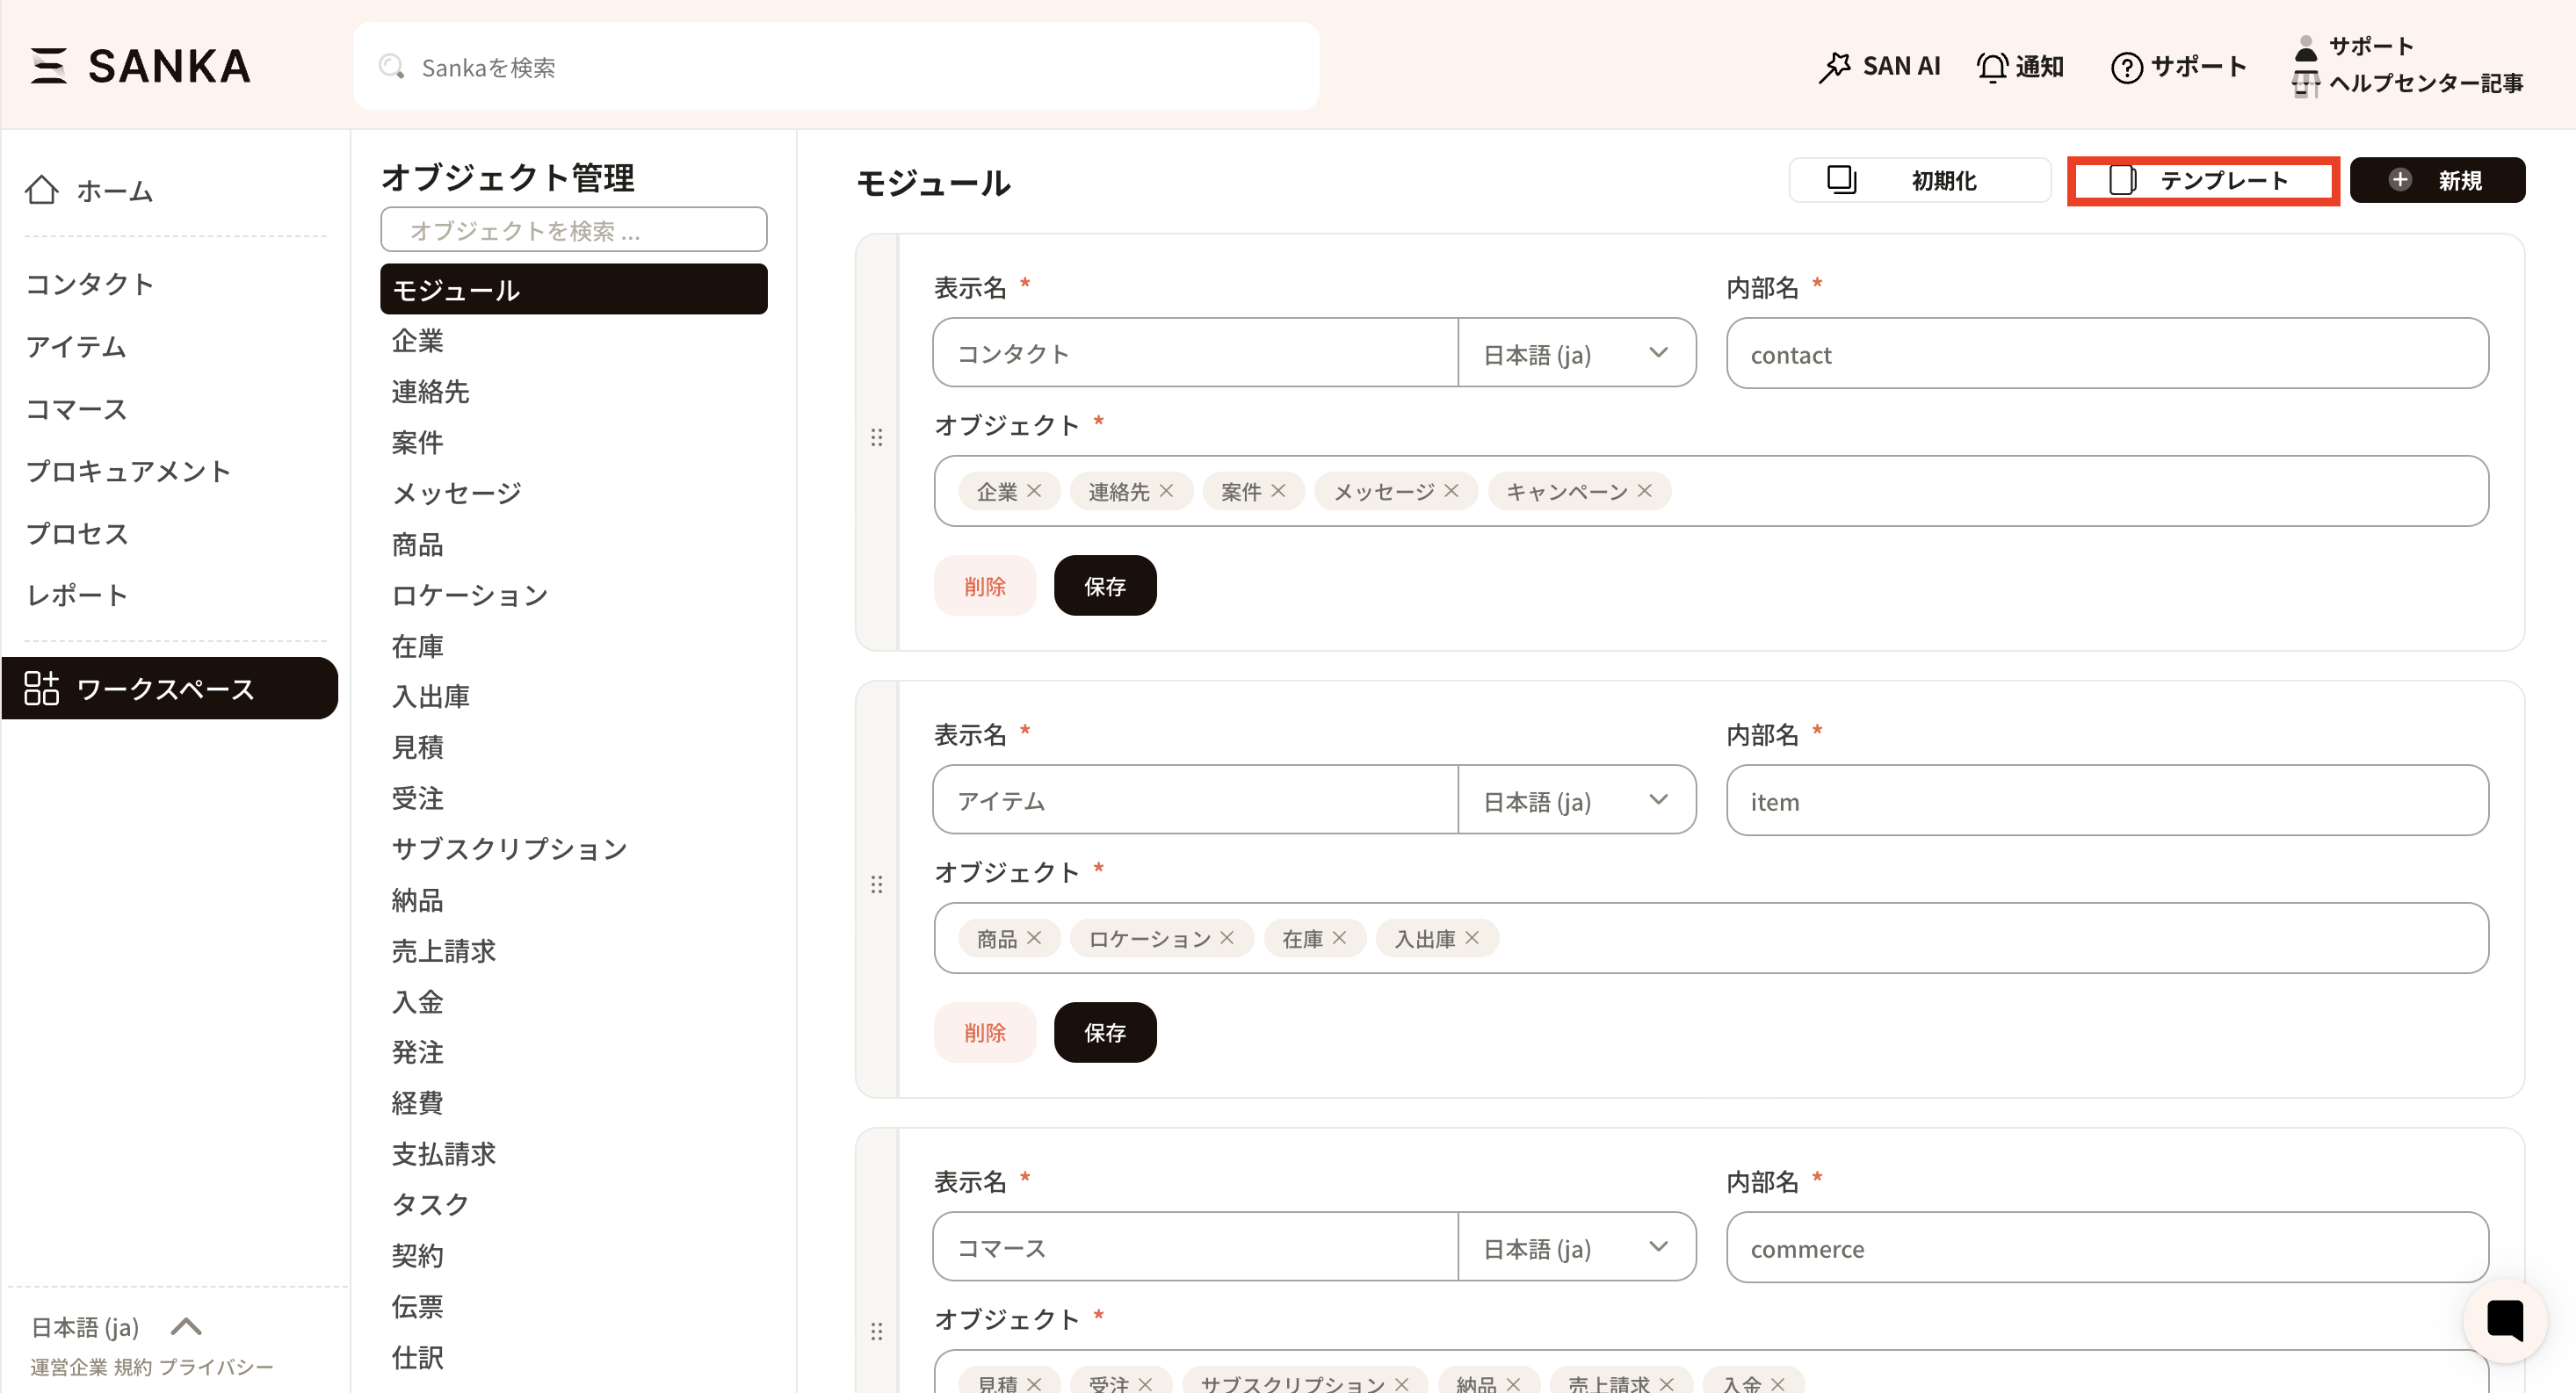Open 運営企業 footer link
The height and width of the screenshot is (1393, 2576).
pyautogui.click(x=68, y=1367)
